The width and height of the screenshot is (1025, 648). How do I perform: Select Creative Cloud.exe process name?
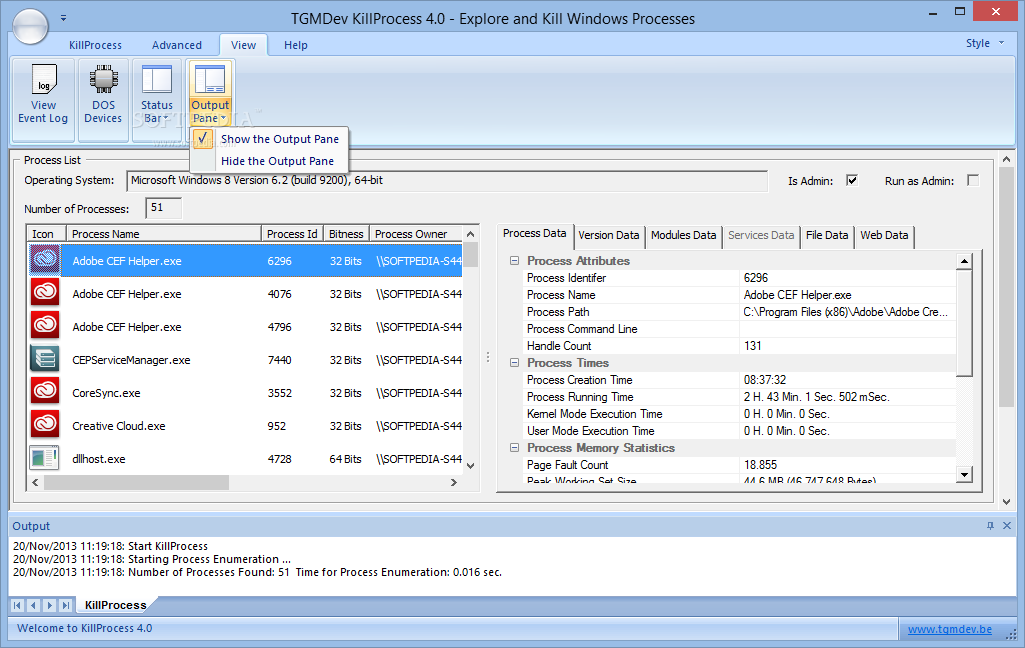[118, 426]
